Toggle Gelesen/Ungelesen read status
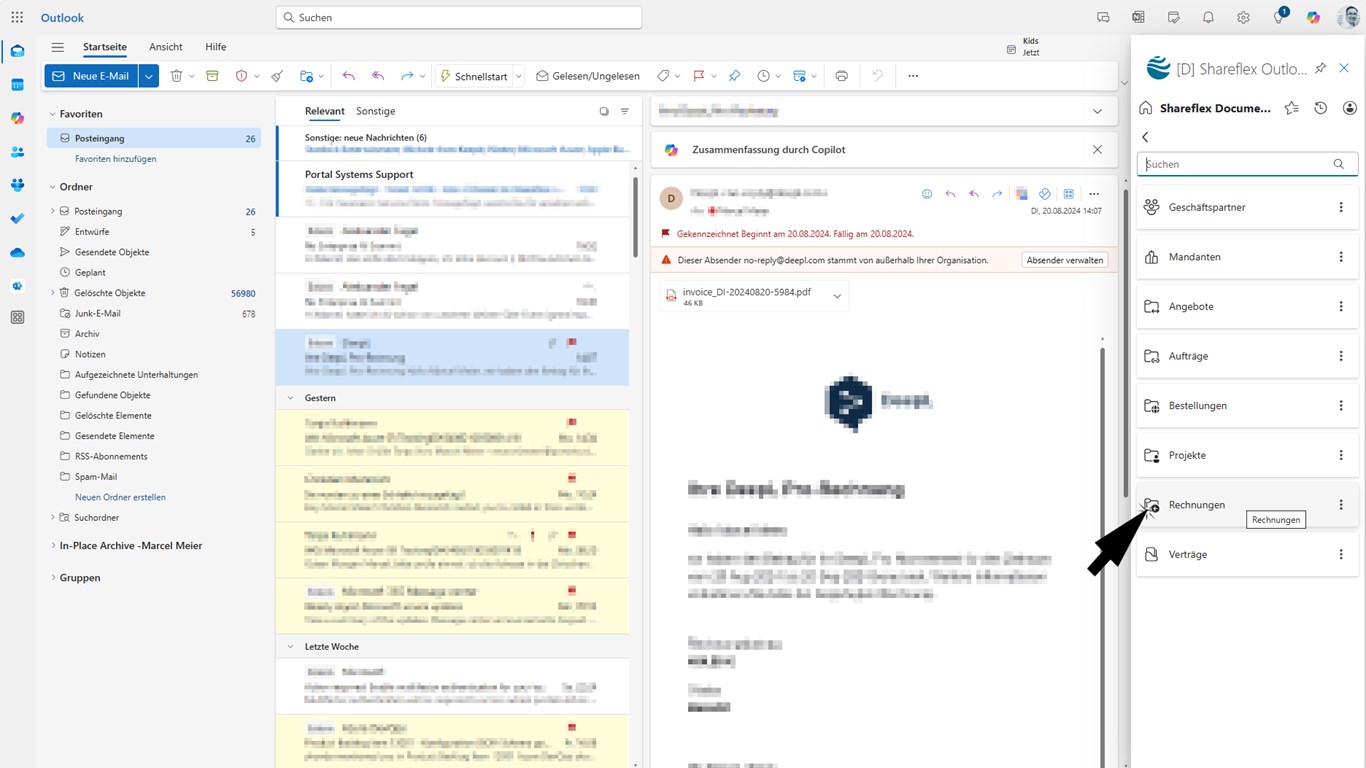Screen dimensions: 1366x768 (x=588, y=76)
